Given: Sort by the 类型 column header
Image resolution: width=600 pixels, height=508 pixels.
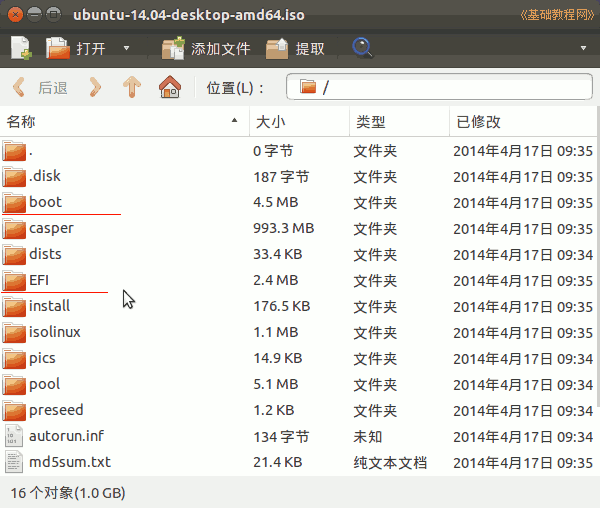Looking at the screenshot, I should point(399,122).
